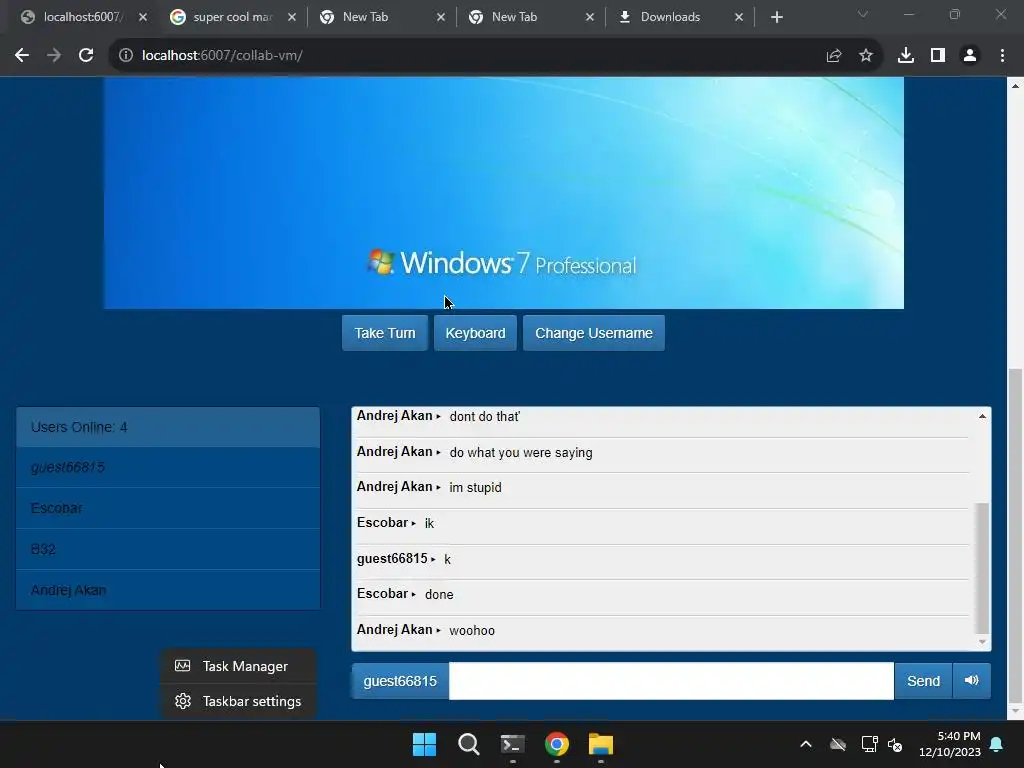Open Chrome three-dot menu
Viewport: 1024px width, 768px height.
pyautogui.click(x=1002, y=56)
